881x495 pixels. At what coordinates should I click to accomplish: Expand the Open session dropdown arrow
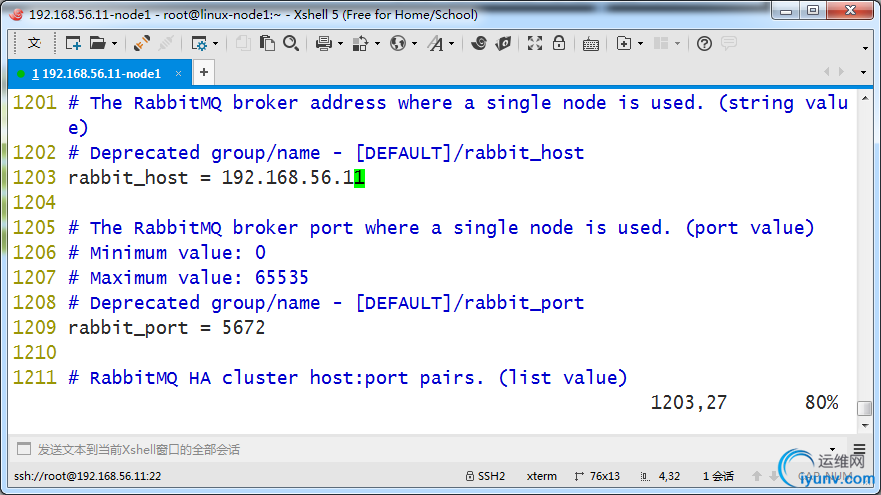pos(114,43)
